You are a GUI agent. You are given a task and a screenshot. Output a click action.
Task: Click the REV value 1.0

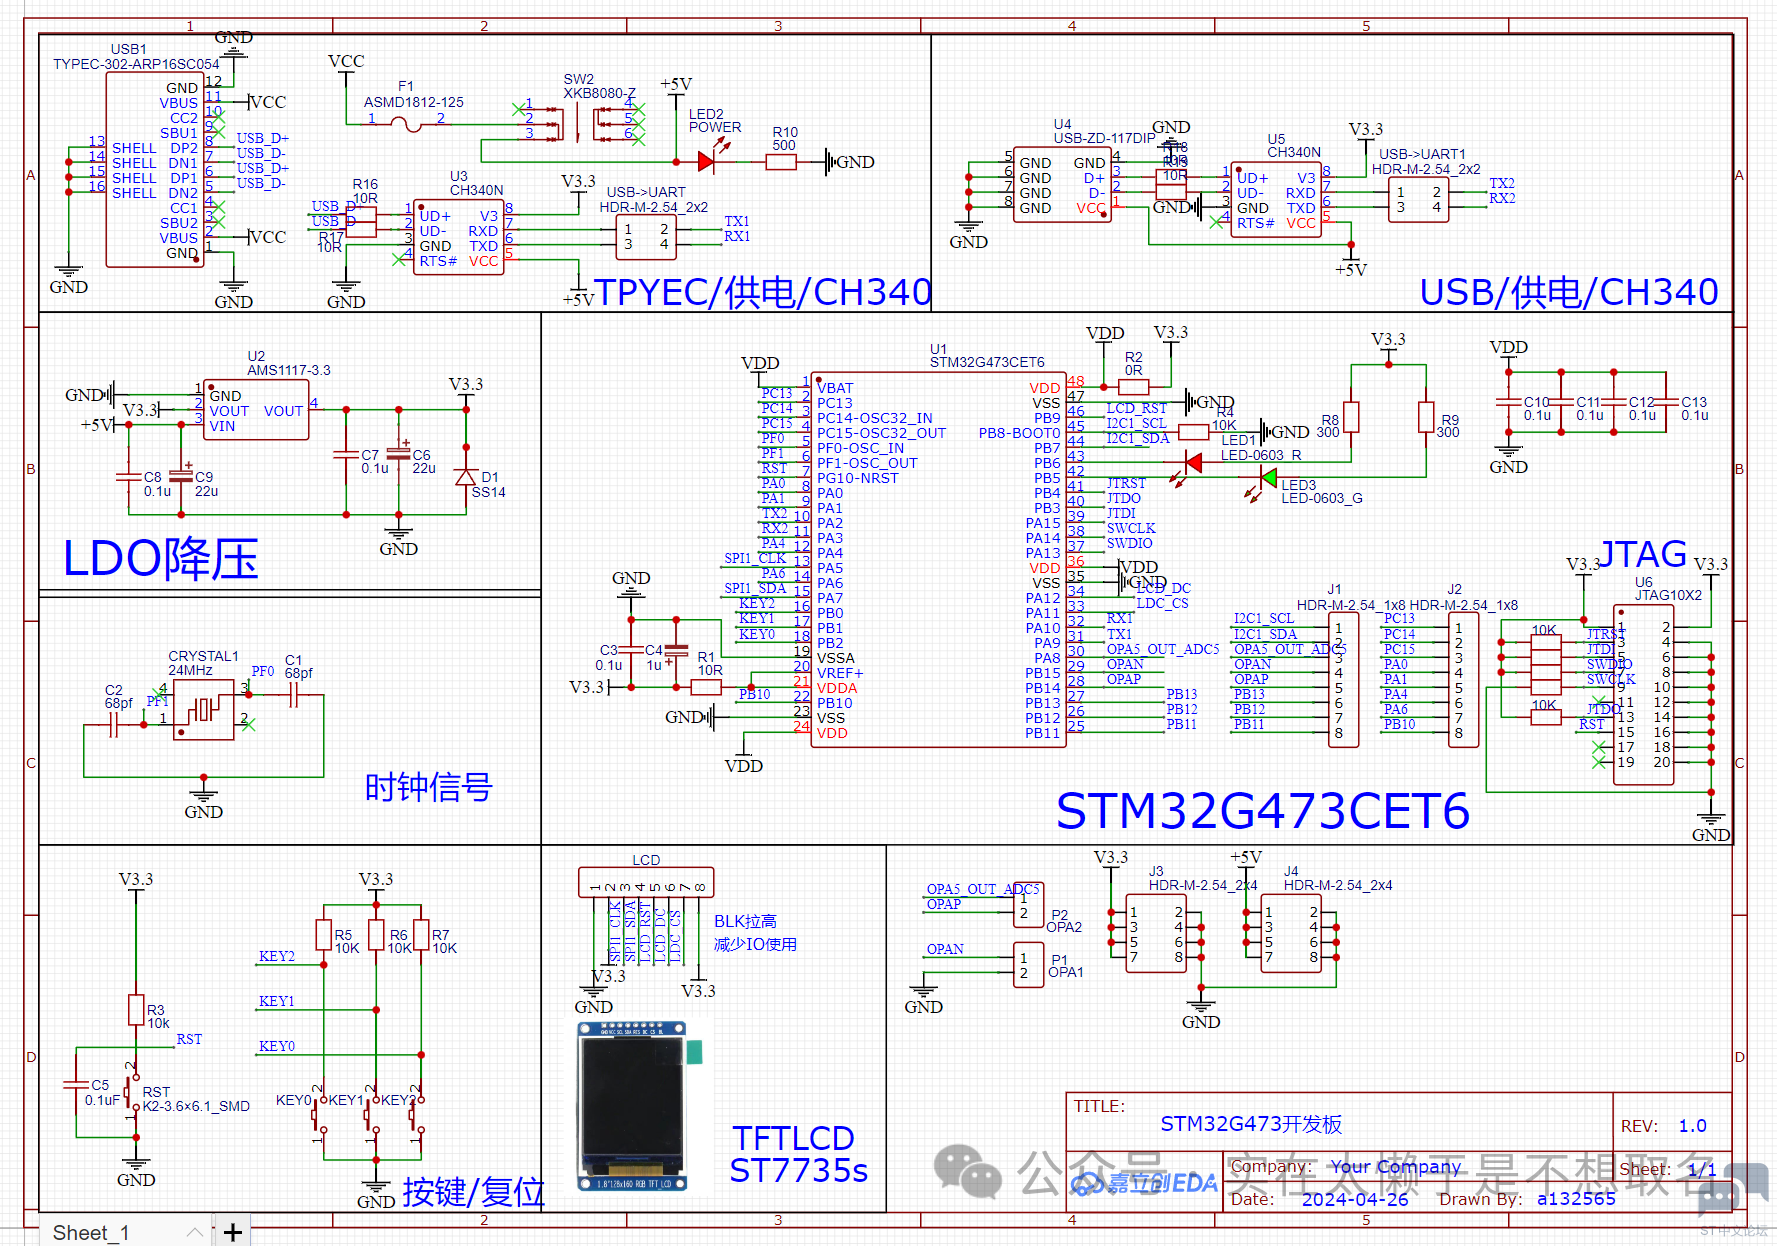pos(1692,1126)
